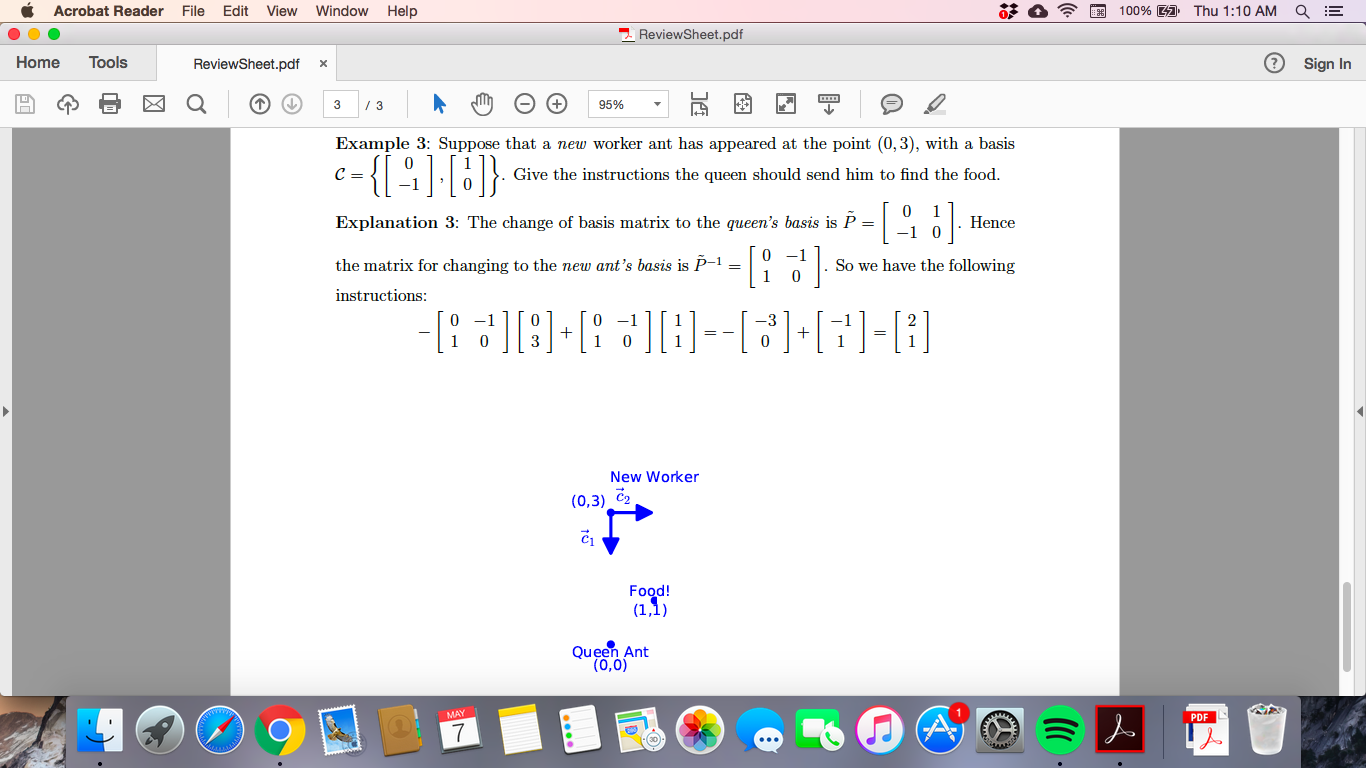Open the Find search tool
The height and width of the screenshot is (768, 1366).
tap(196, 103)
